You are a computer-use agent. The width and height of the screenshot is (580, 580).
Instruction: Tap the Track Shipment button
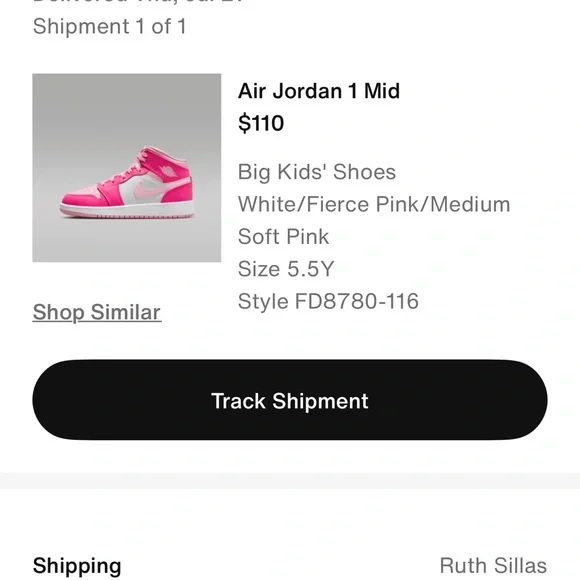(x=290, y=400)
